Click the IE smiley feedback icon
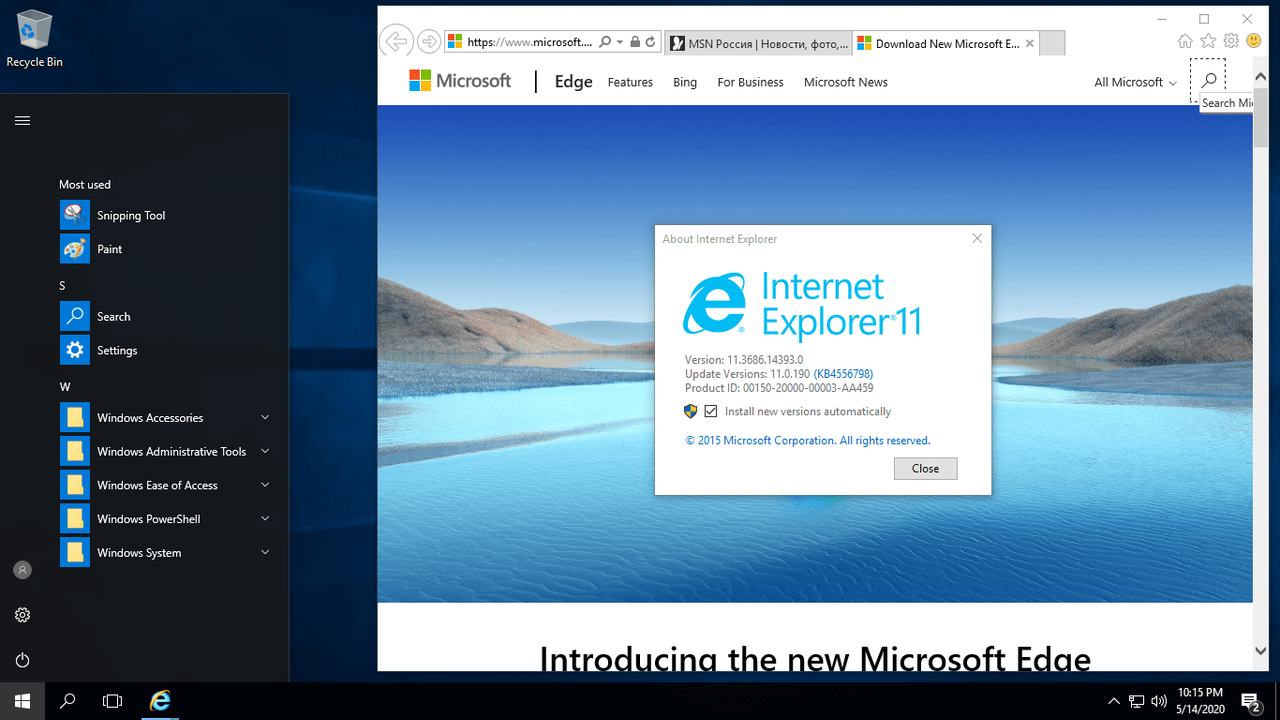Screen dimensions: 1280x720 tap(1253, 41)
